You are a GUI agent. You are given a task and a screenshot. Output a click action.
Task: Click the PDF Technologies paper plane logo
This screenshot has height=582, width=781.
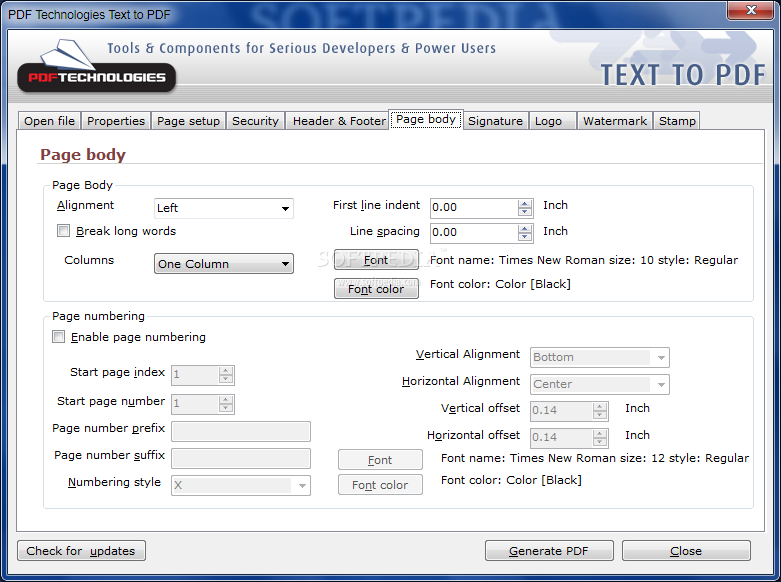[96, 66]
